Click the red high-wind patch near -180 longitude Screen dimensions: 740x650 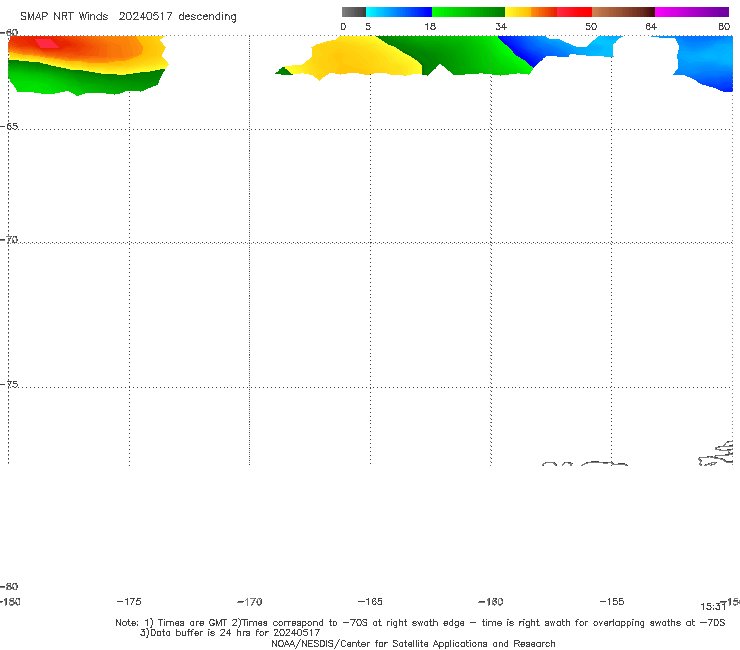(x=47, y=44)
